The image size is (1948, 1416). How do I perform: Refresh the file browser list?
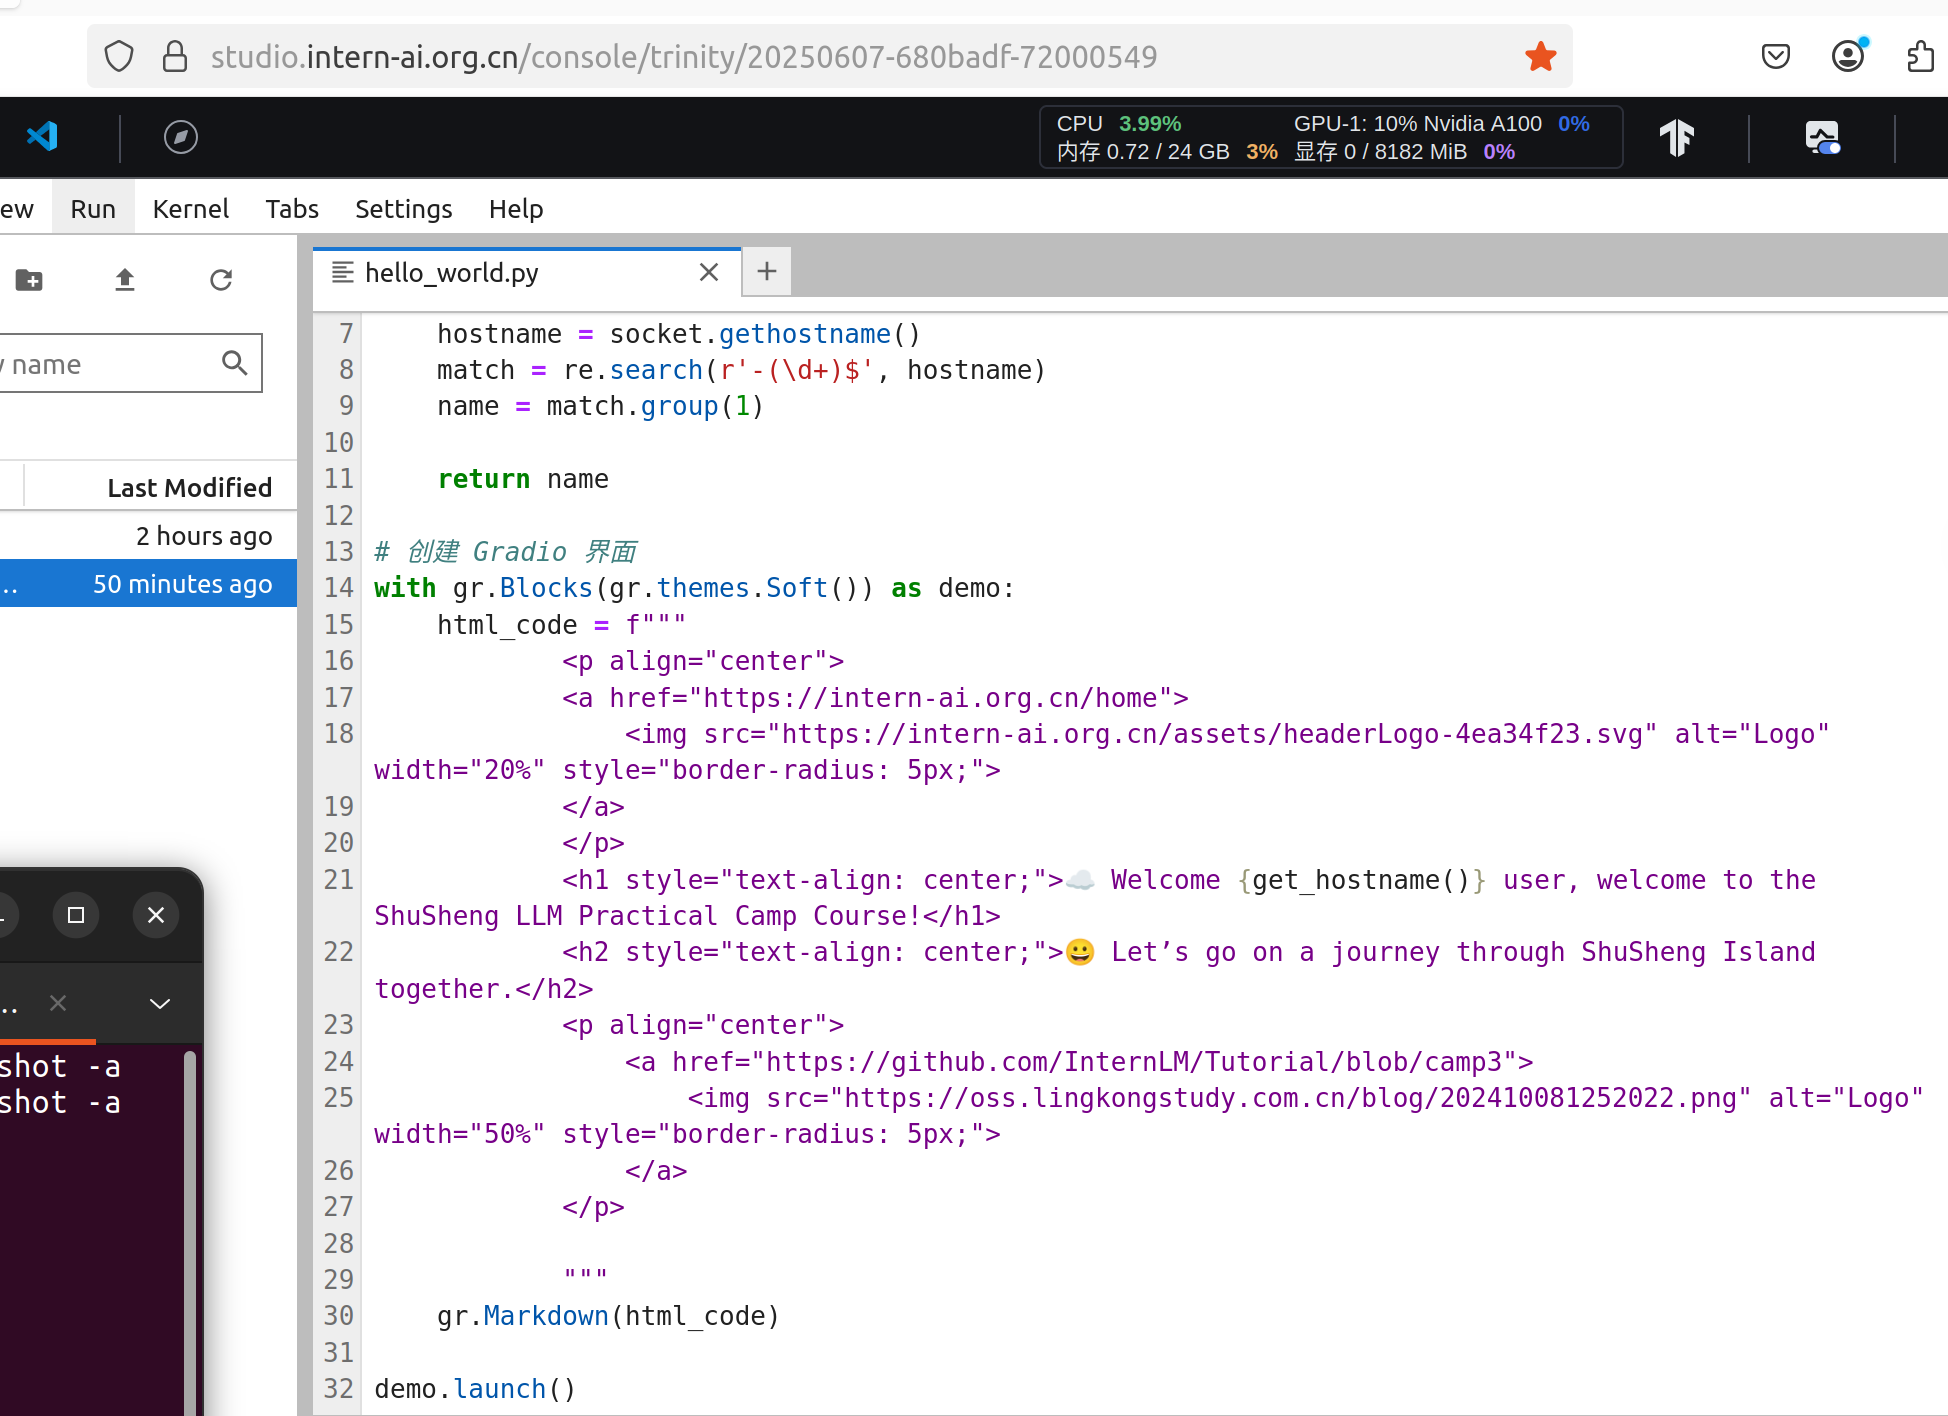coord(221,280)
